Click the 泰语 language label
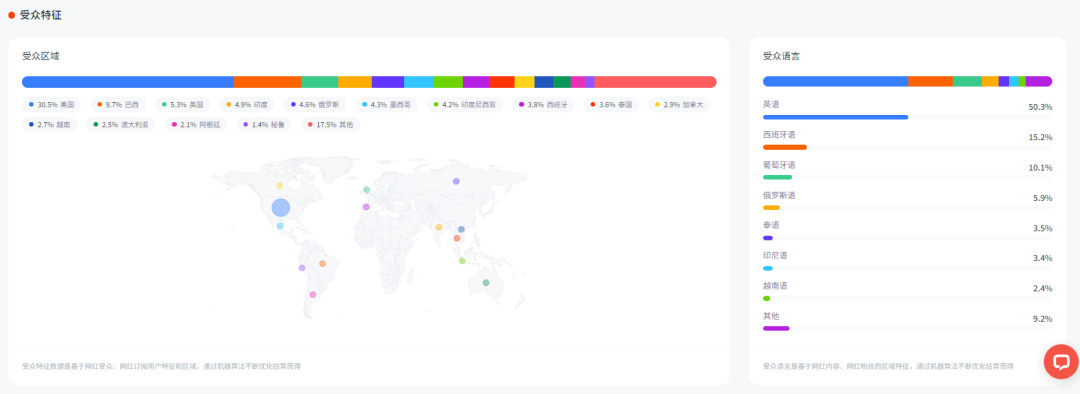This screenshot has width=1080, height=394. (x=771, y=225)
